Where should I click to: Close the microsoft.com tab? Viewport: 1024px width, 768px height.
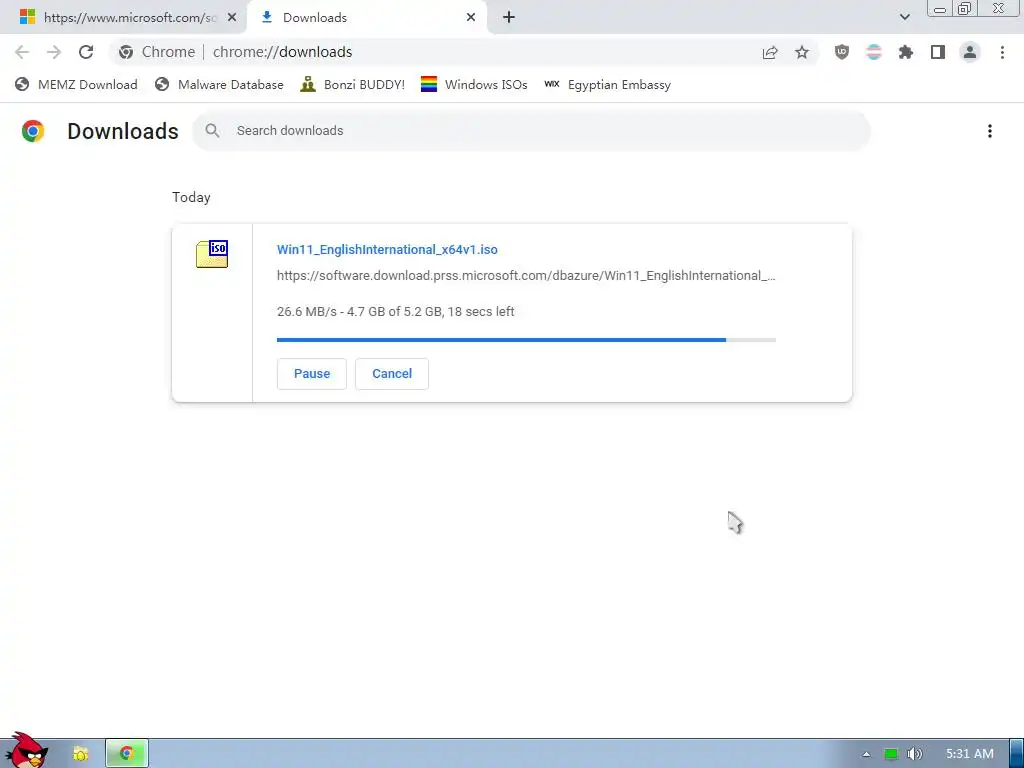pyautogui.click(x=232, y=18)
